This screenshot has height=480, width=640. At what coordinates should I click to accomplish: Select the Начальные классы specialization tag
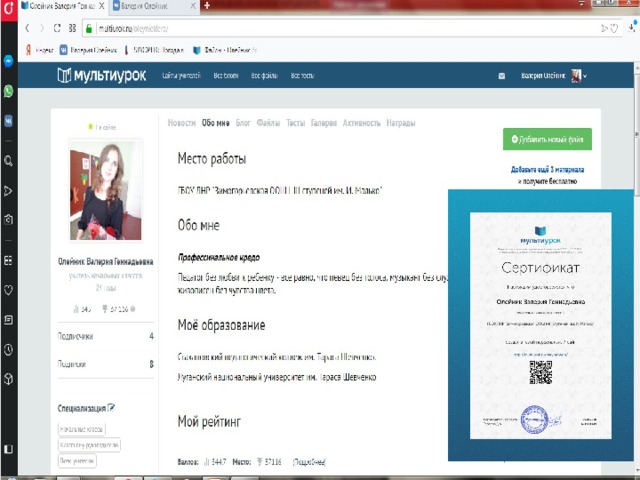point(82,429)
